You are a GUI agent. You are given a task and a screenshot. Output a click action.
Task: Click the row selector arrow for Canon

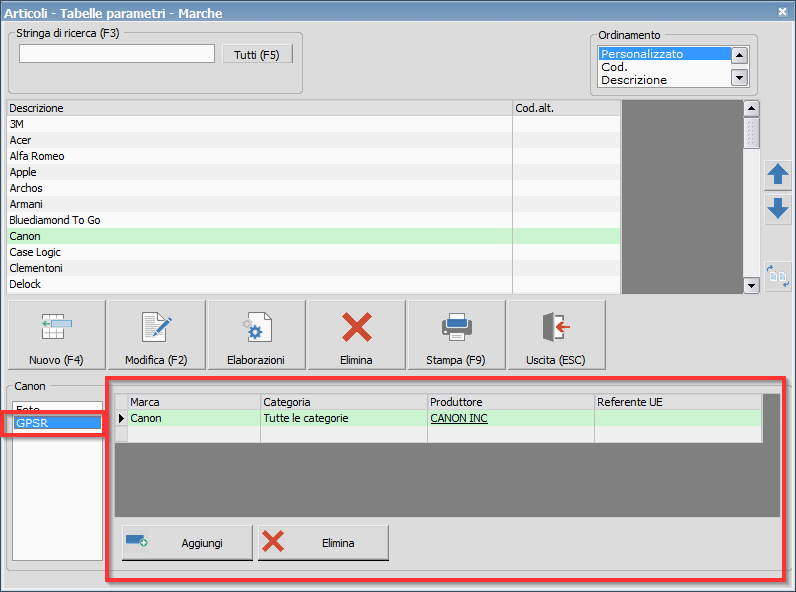(x=121, y=418)
